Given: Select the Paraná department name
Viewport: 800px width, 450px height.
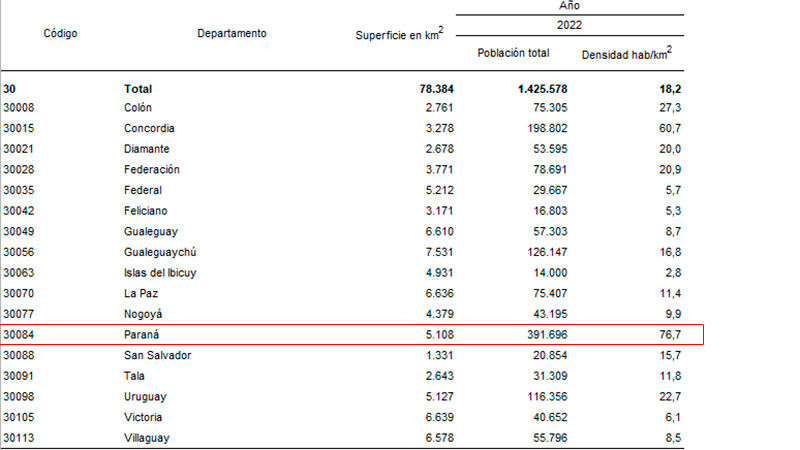Looking at the screenshot, I should click(x=141, y=335).
